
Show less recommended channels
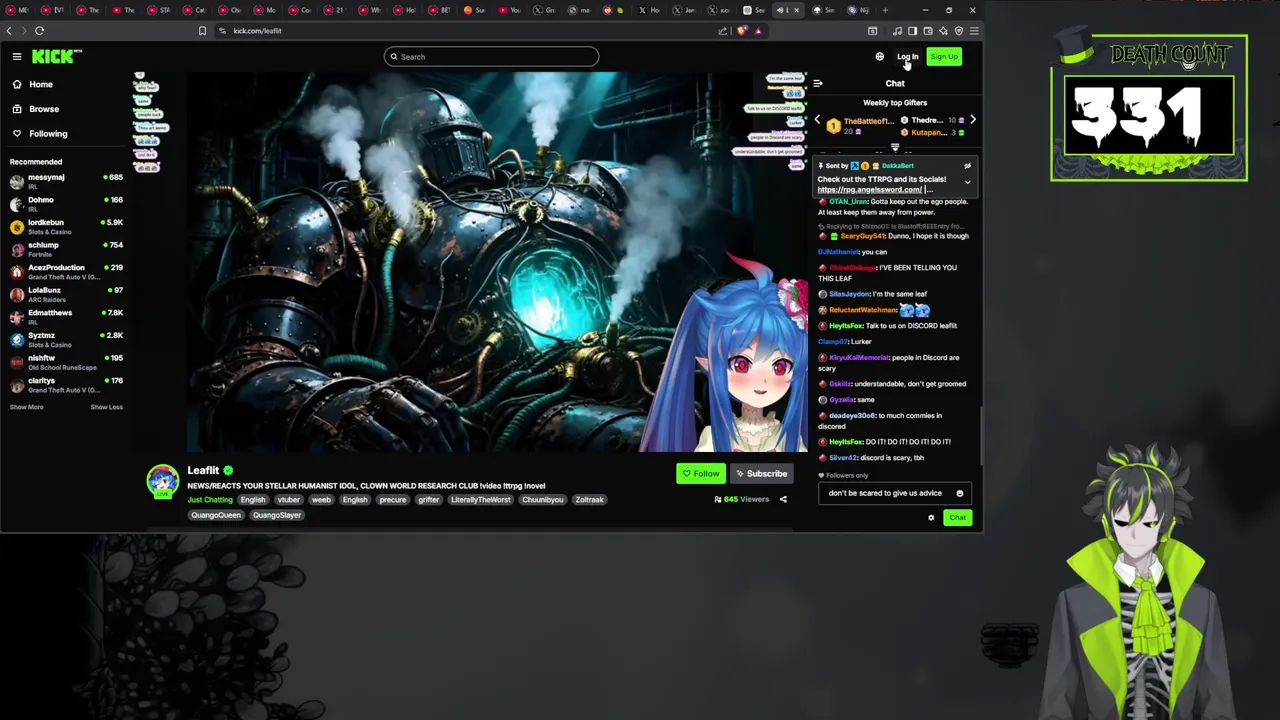pyautogui.click(x=107, y=407)
